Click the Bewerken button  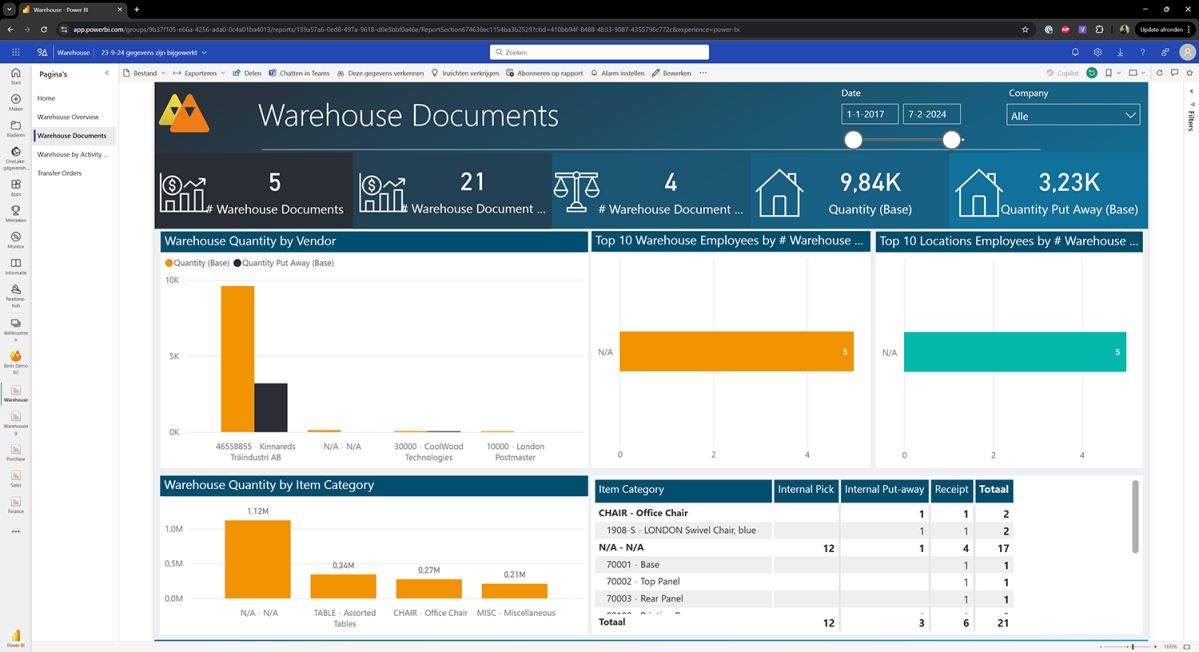[x=671, y=73]
